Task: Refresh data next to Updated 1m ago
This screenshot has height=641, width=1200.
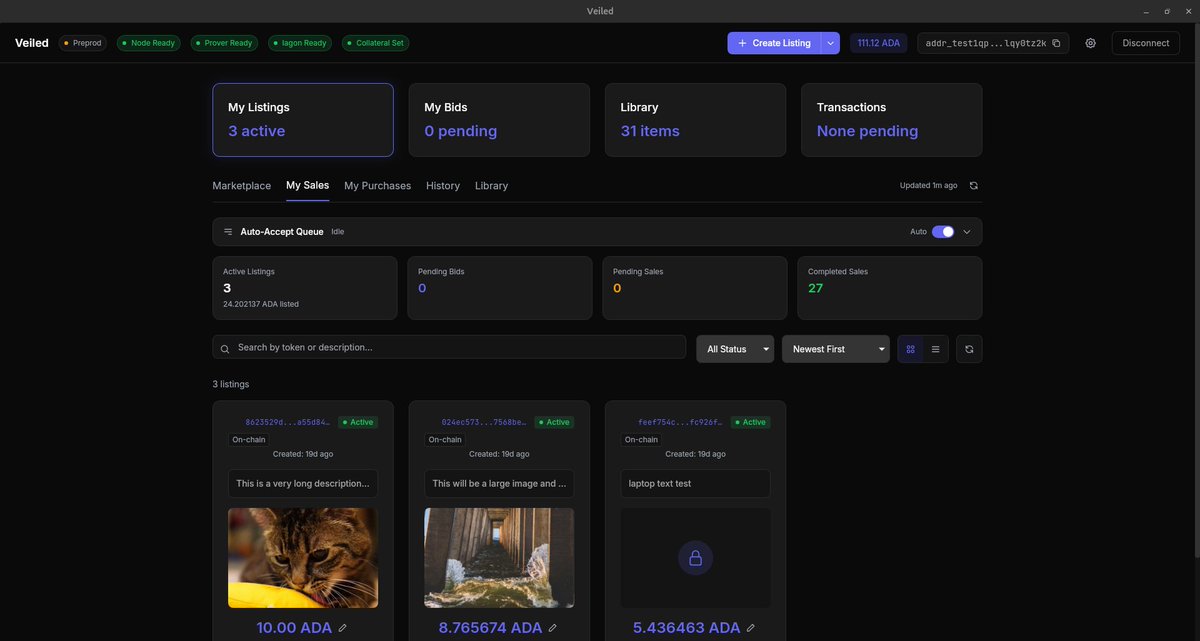Action: [x=973, y=186]
